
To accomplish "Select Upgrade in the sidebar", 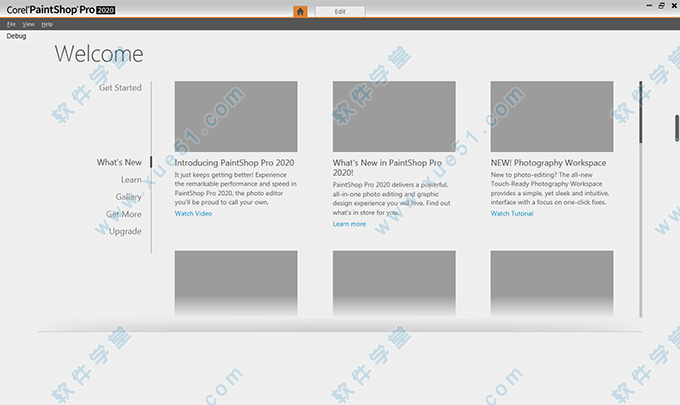I will tap(125, 231).
